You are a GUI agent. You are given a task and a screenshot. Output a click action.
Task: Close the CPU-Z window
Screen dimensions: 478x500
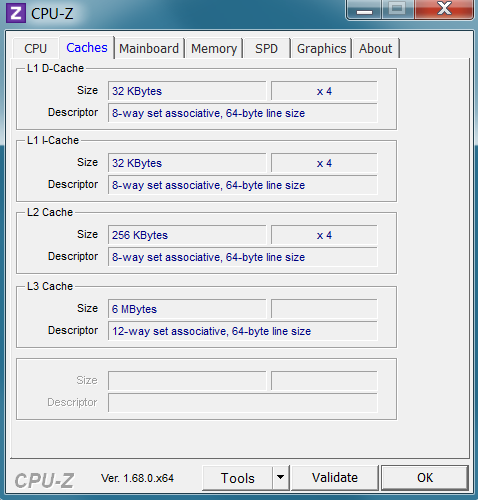coord(444,9)
